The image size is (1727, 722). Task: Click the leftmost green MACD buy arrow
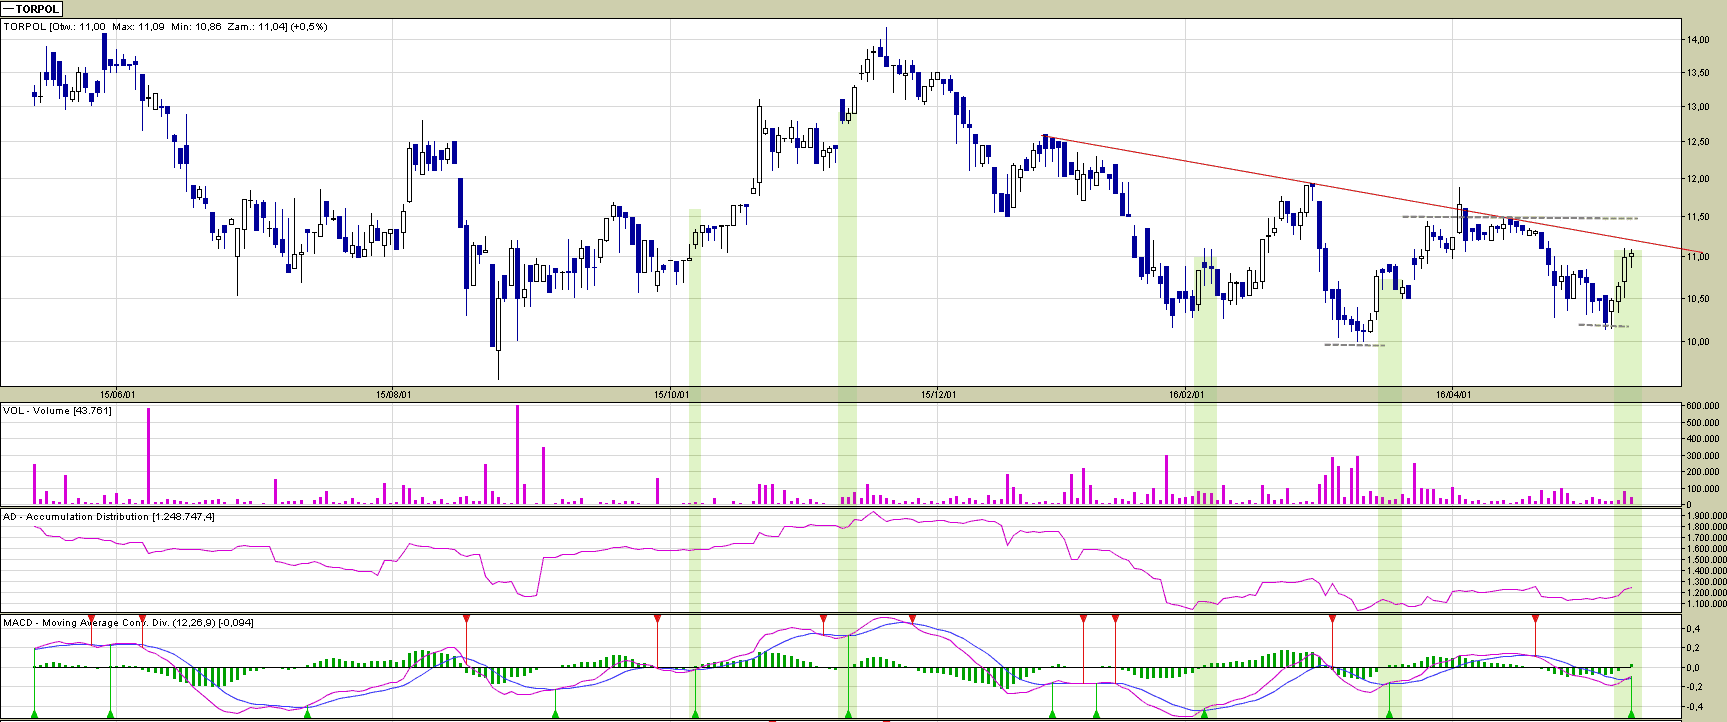tap(35, 713)
